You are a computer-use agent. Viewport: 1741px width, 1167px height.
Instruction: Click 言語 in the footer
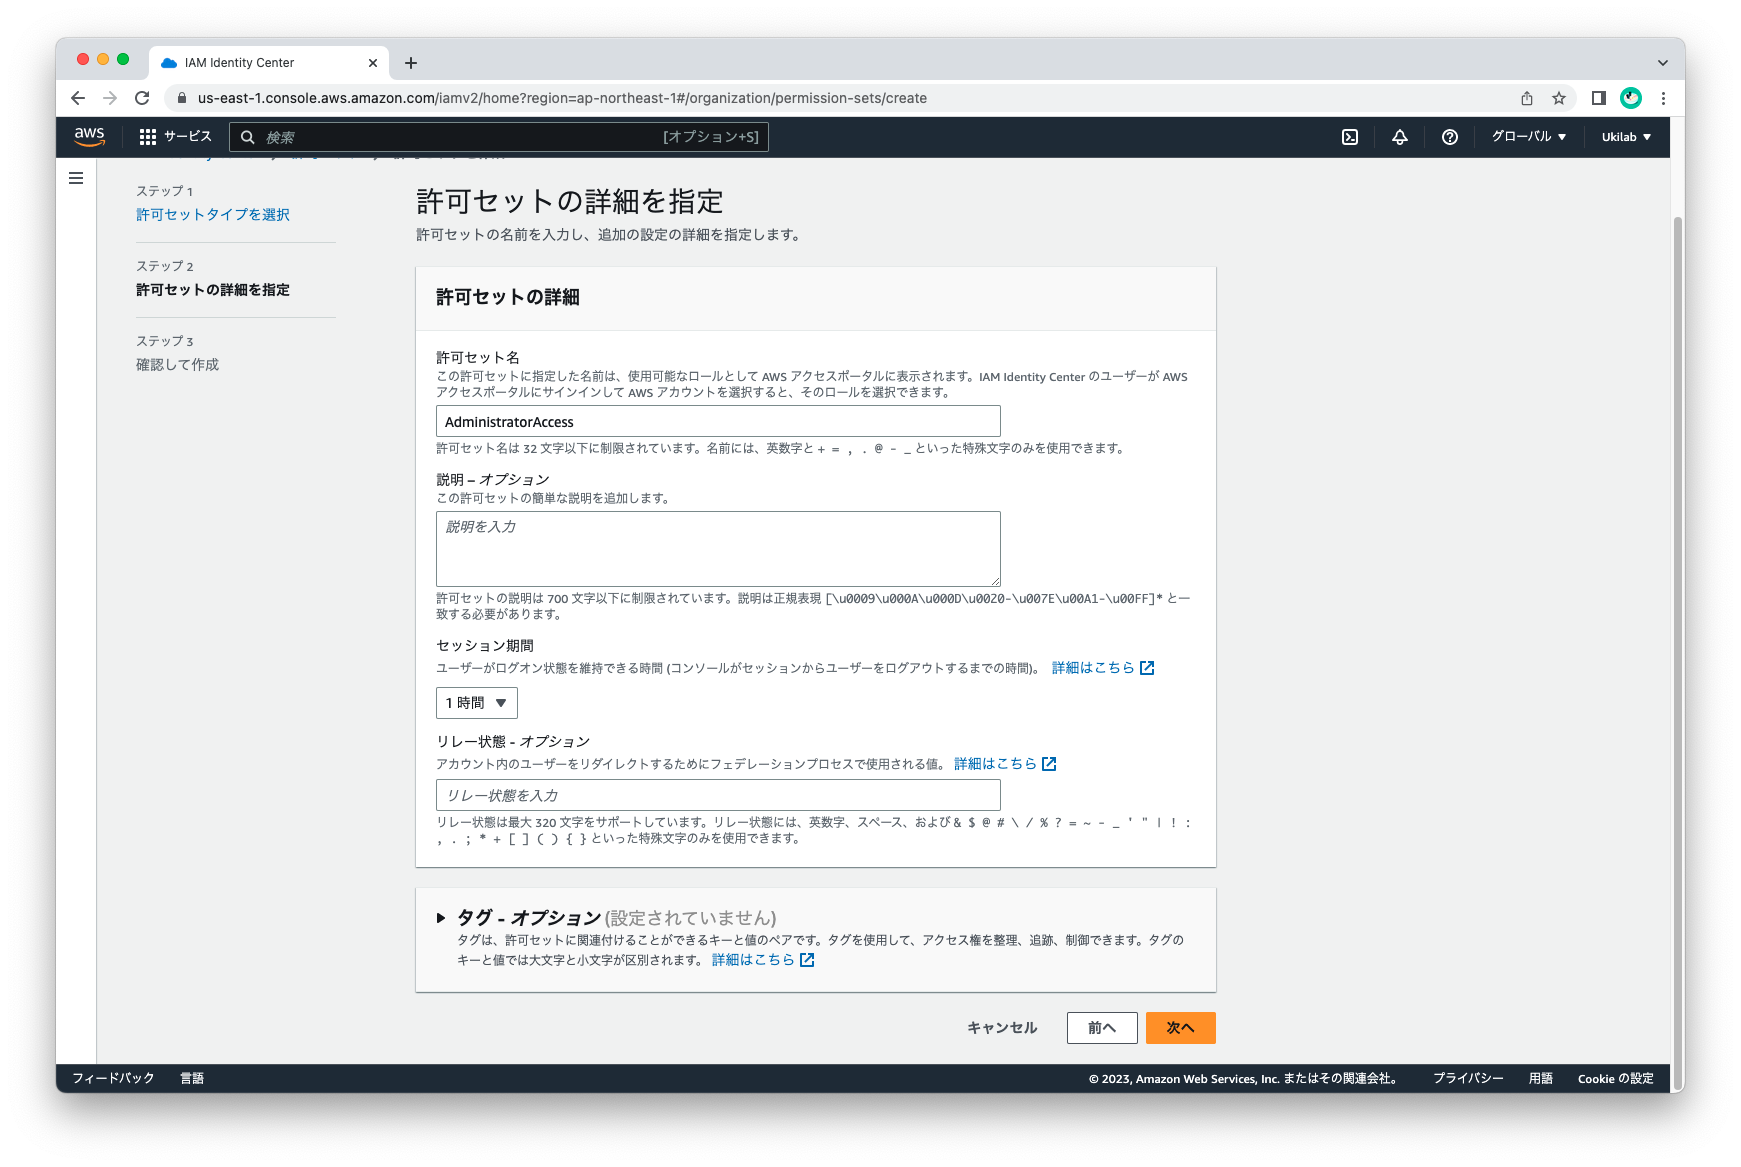tap(192, 1078)
